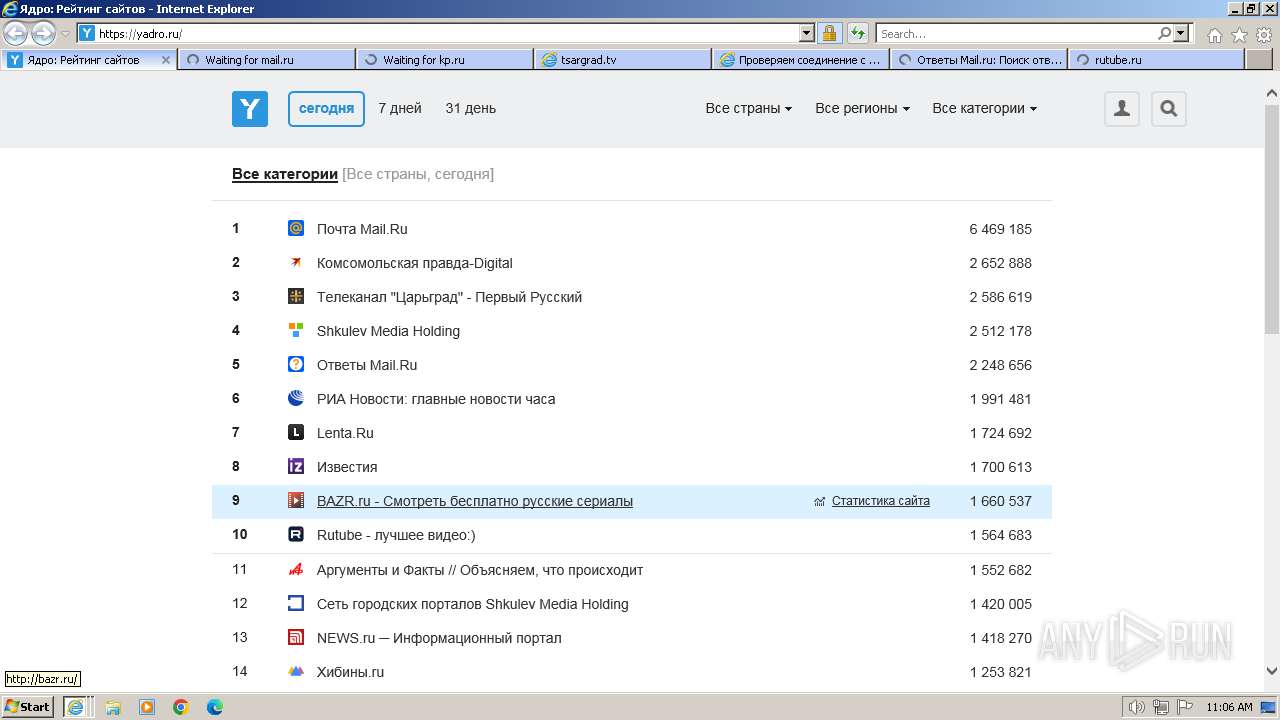Viewport: 1280px width, 720px height.
Task: Open the site search magnifier button
Action: (x=1169, y=109)
